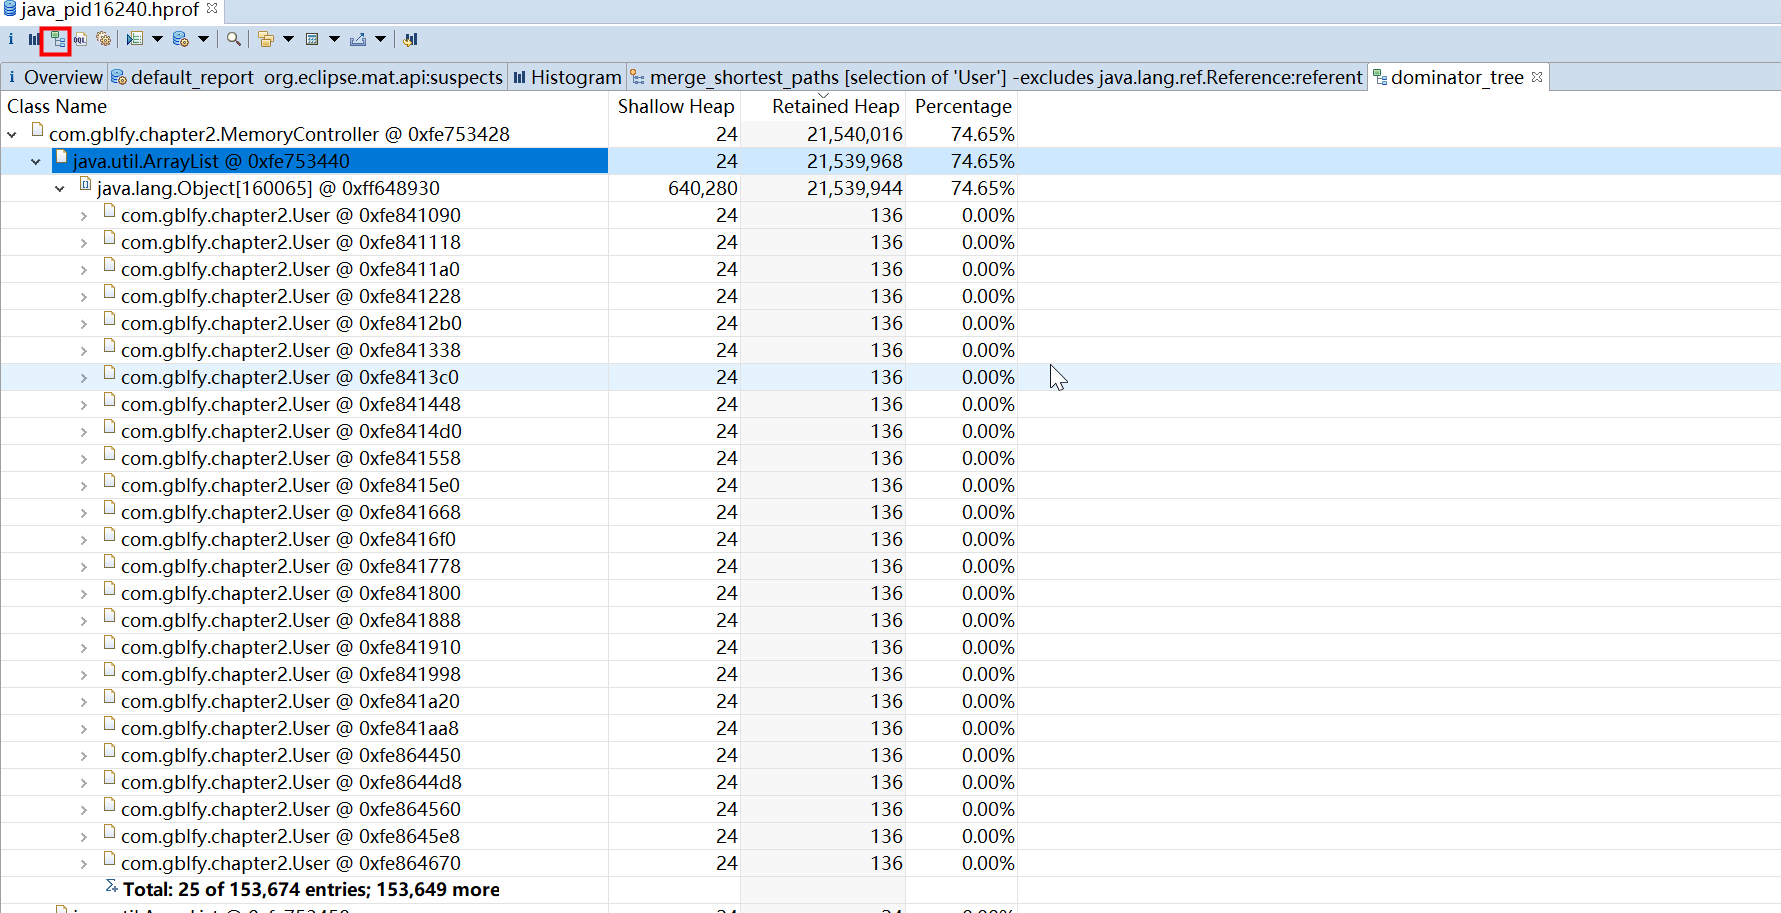Open the Overview pane via toolbar 'i' icon
The image size is (1781, 913).
coord(11,39)
